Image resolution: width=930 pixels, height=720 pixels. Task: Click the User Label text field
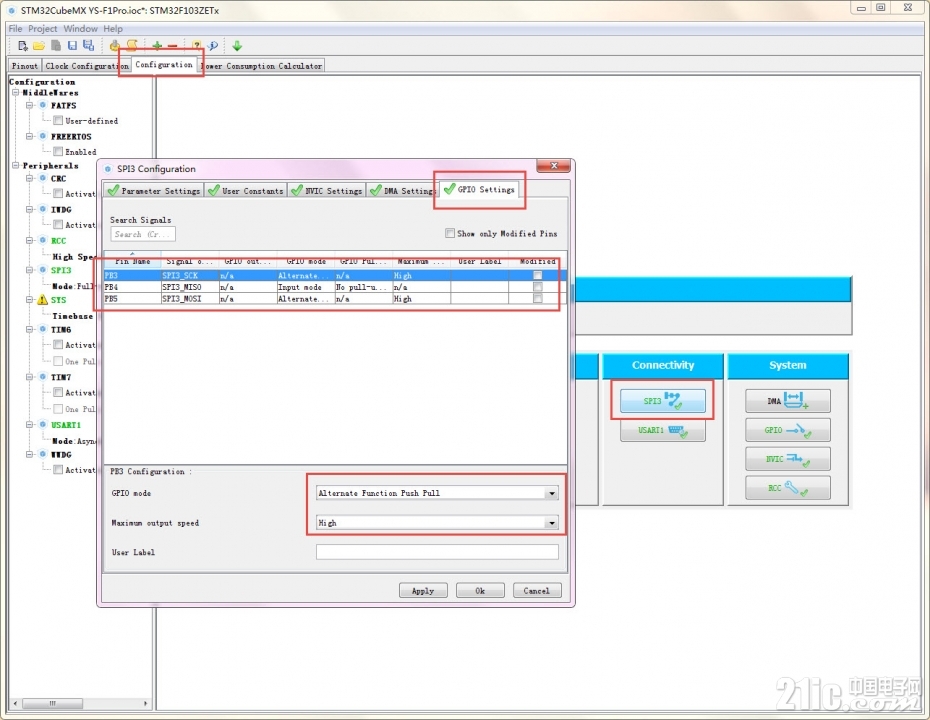437,552
